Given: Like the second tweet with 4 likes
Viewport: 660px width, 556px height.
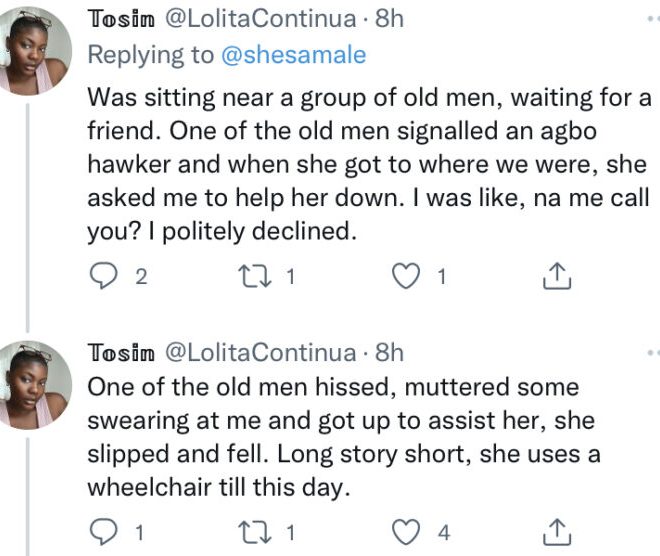Looking at the screenshot, I should coord(404,530).
